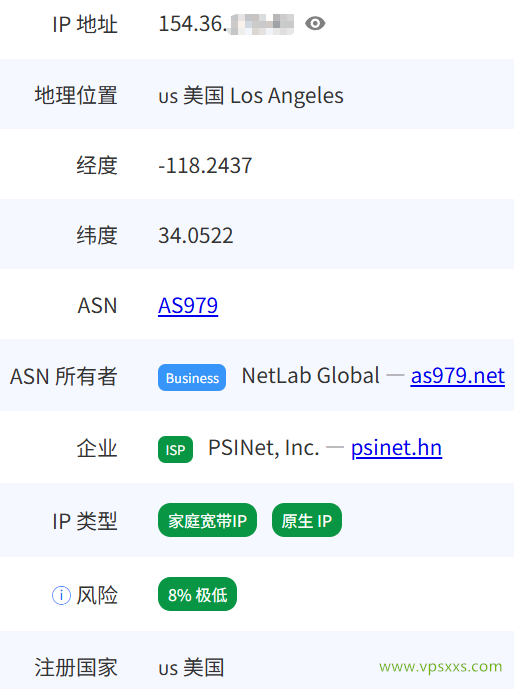Reveal the hidden IP with eye icon
Viewport: 514px width, 689px height.
(315, 24)
